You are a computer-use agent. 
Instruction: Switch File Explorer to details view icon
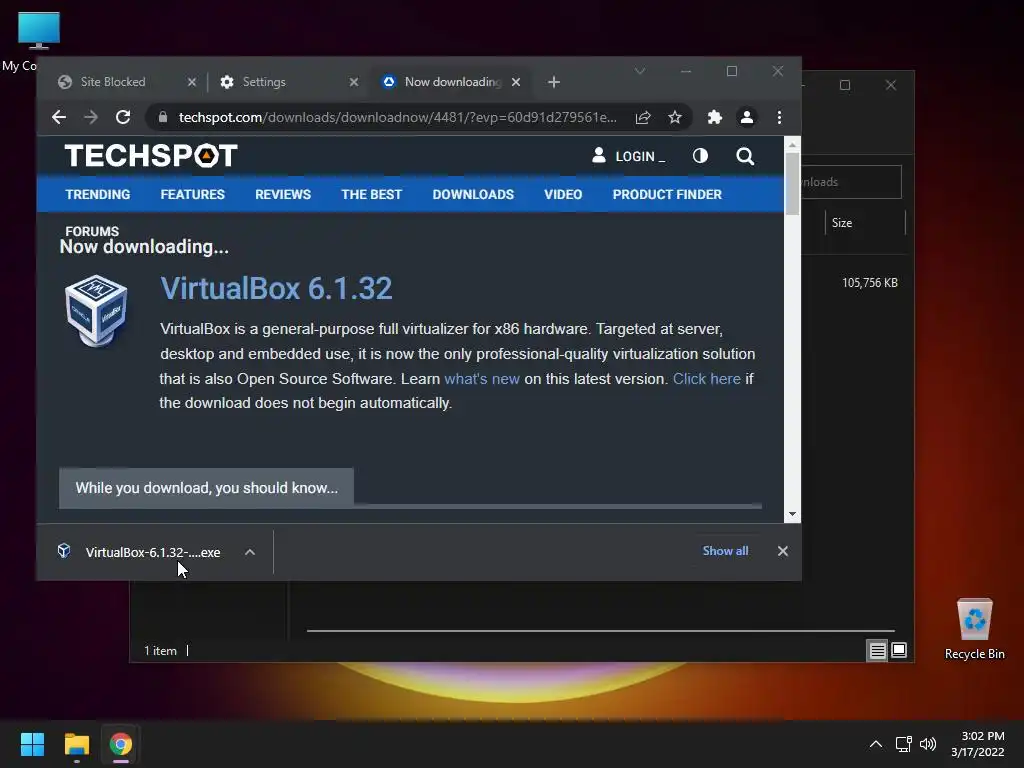coord(877,650)
